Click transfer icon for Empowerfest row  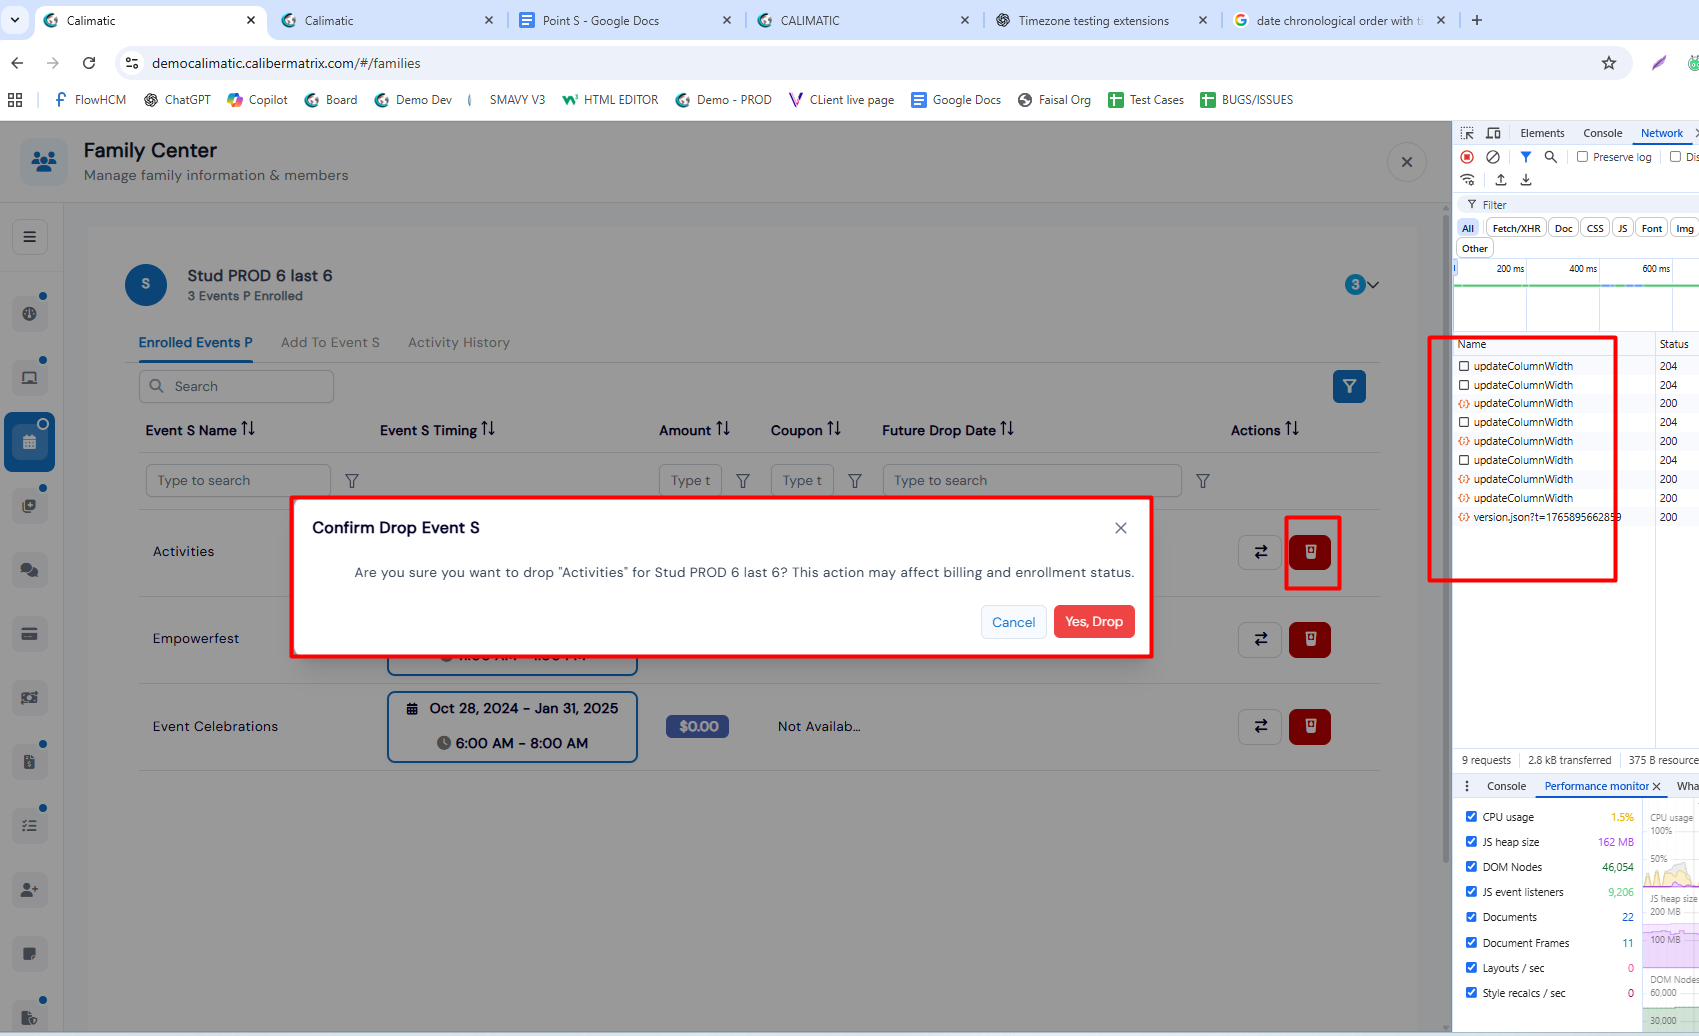[1260, 639]
